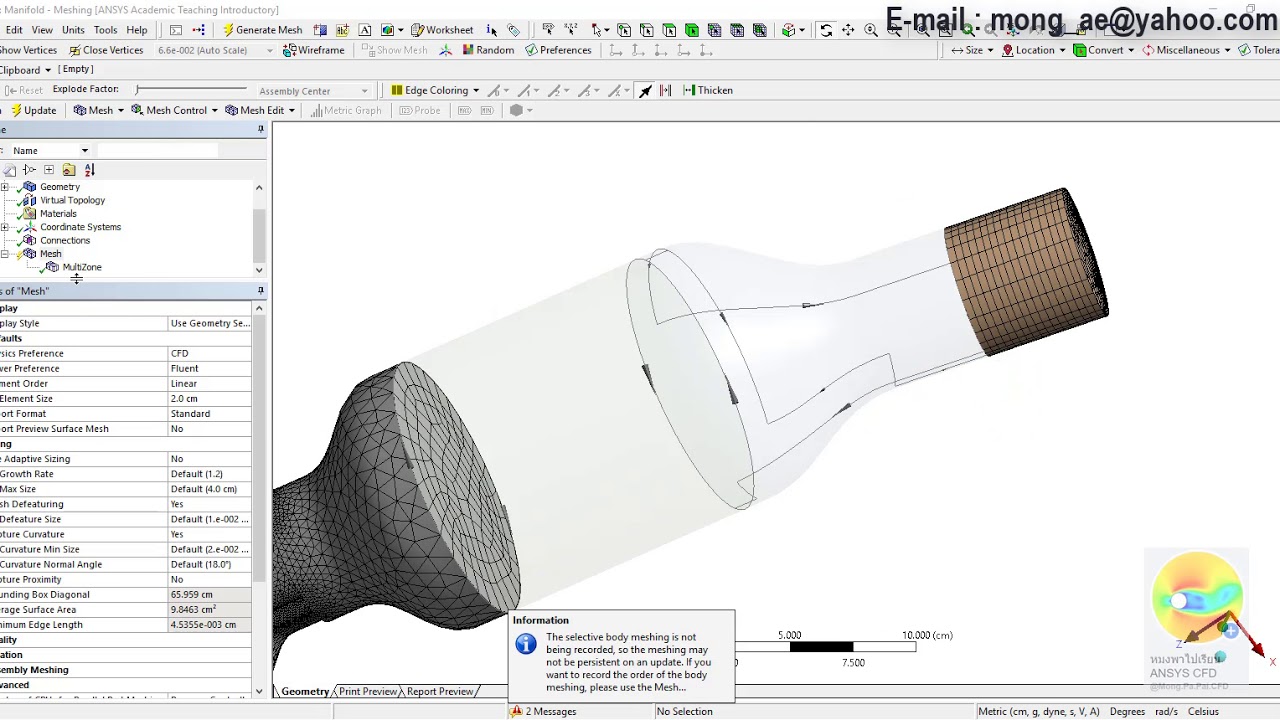Screen dimensions: 1280x720
Task: Select Virtual Topology in the tree
Action: click(x=72, y=200)
